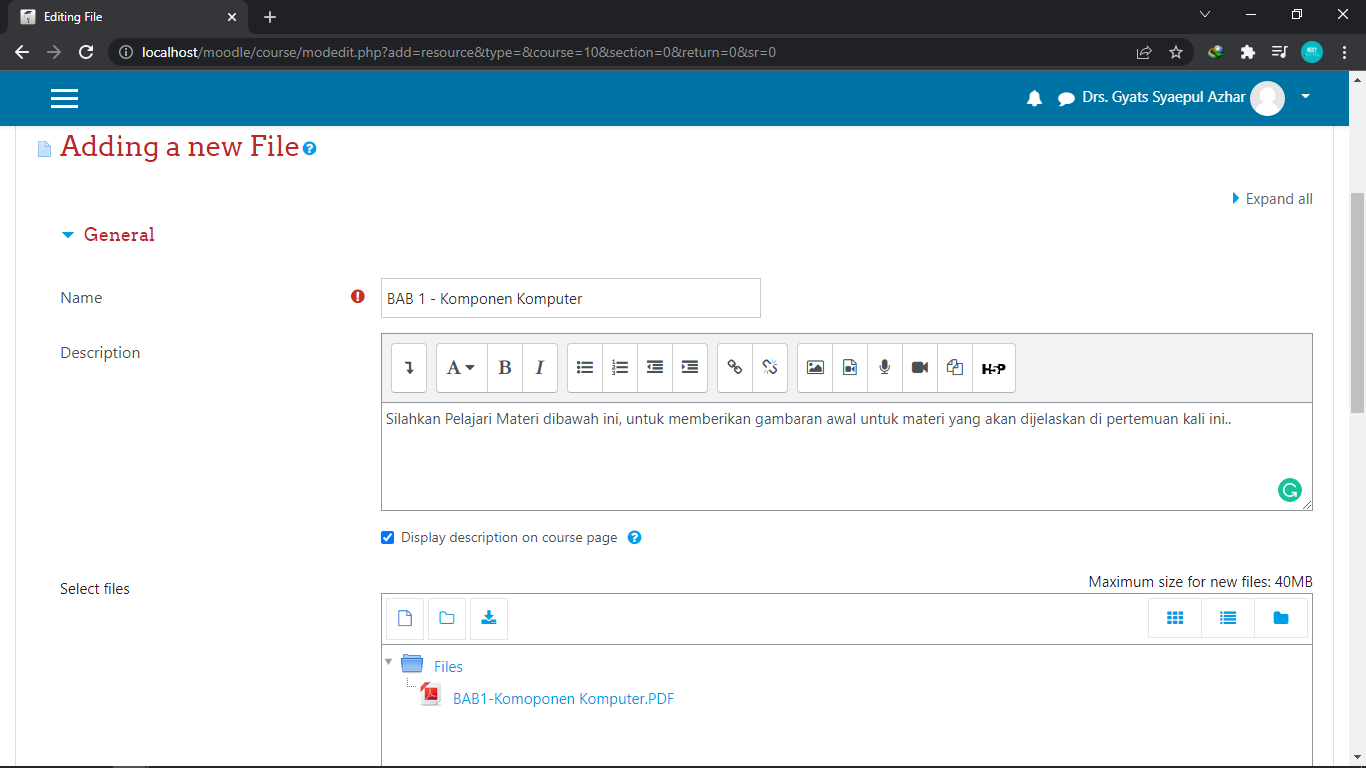
Task: Apply bold formatting in description editor
Action: [x=505, y=368]
